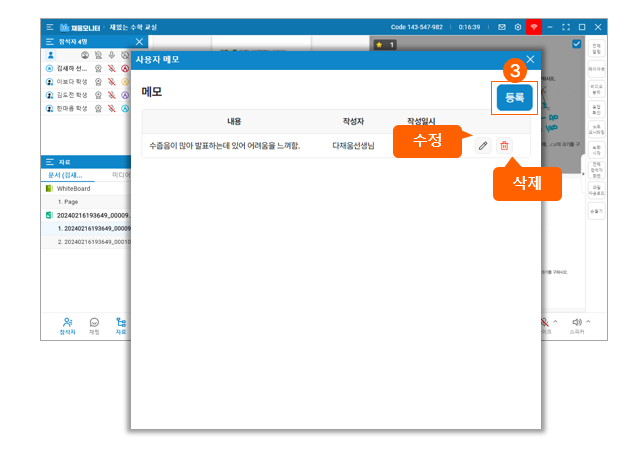The height and width of the screenshot is (463, 636).
Task: Open the 자료 panel hamburger menu
Action: [49, 161]
